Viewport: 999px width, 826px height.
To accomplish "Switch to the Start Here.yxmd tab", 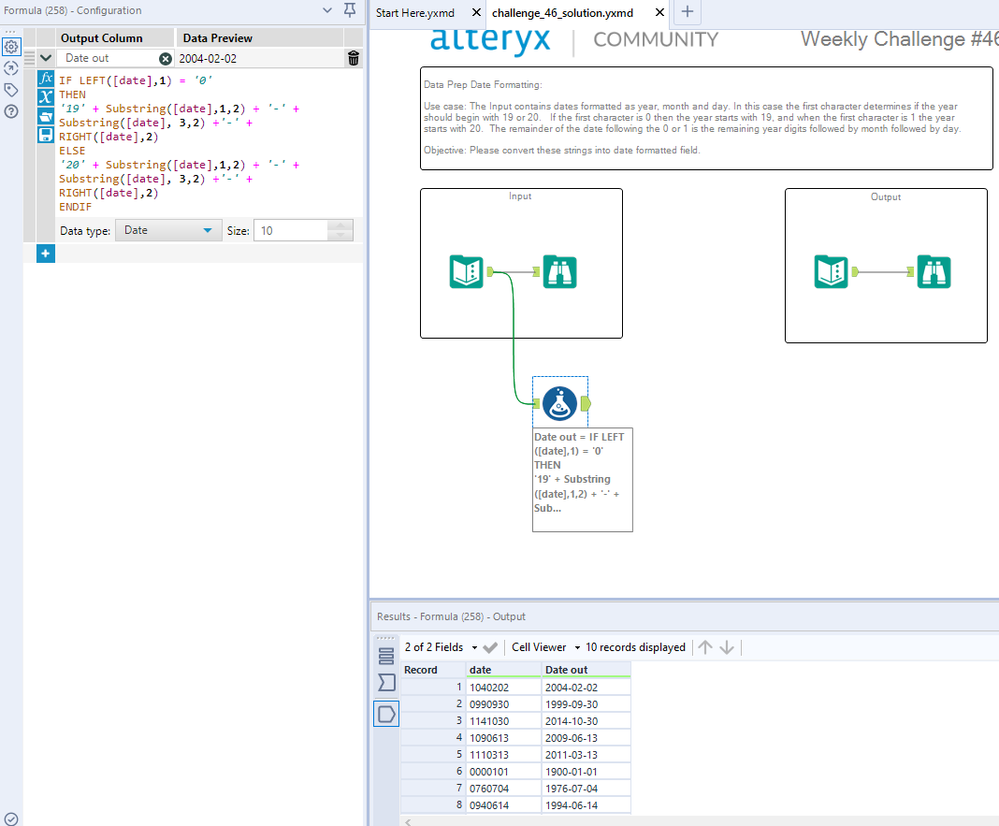I will [415, 12].
